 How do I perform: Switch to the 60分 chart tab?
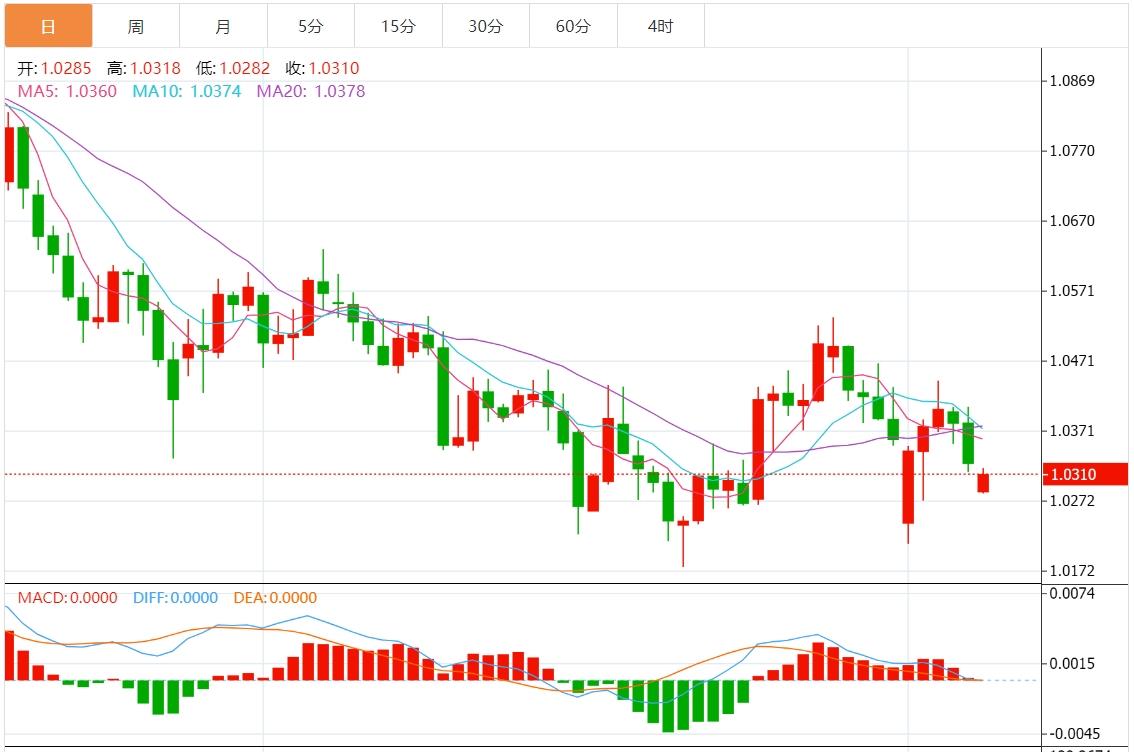[573, 26]
